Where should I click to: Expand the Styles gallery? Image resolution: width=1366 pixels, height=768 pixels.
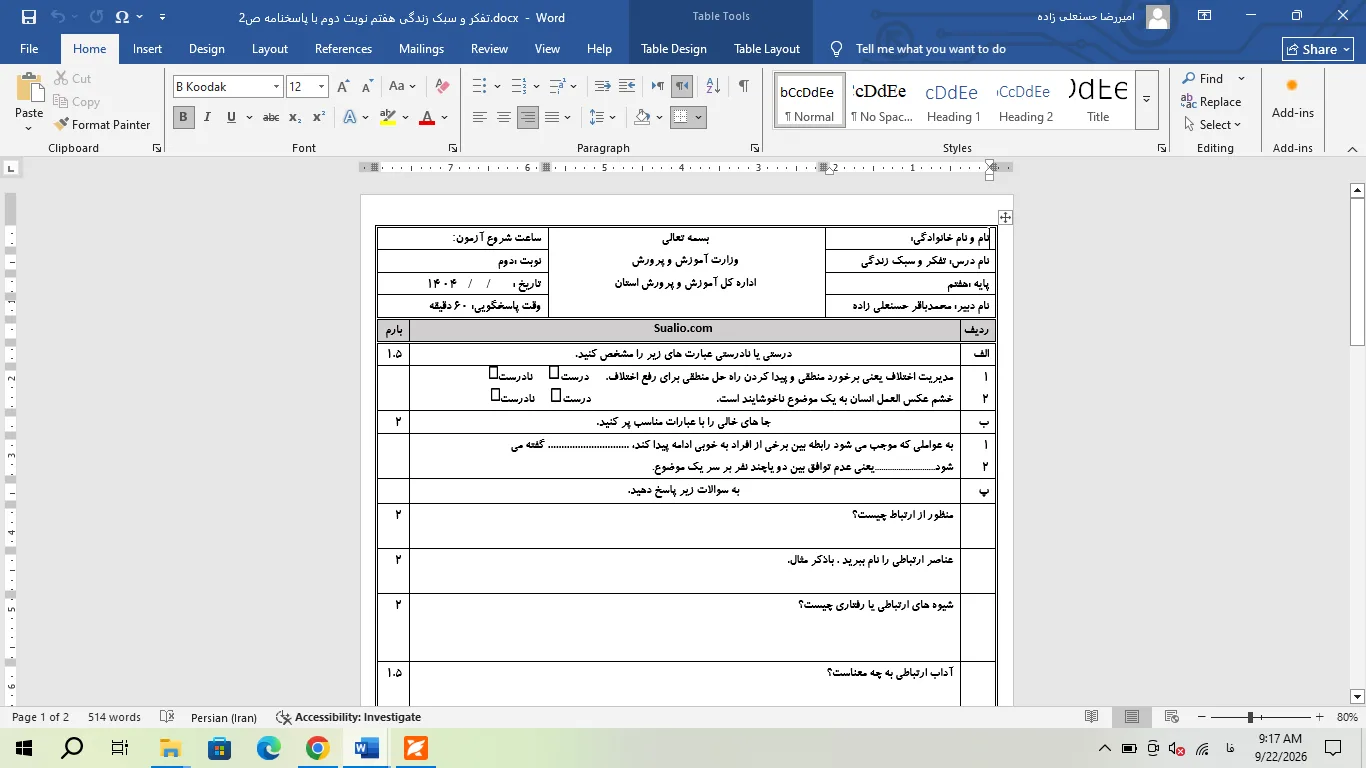(1147, 99)
